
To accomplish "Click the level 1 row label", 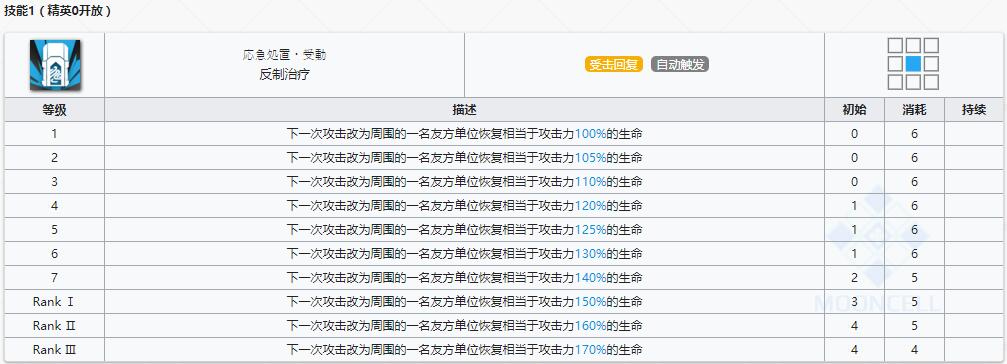I will [55, 134].
